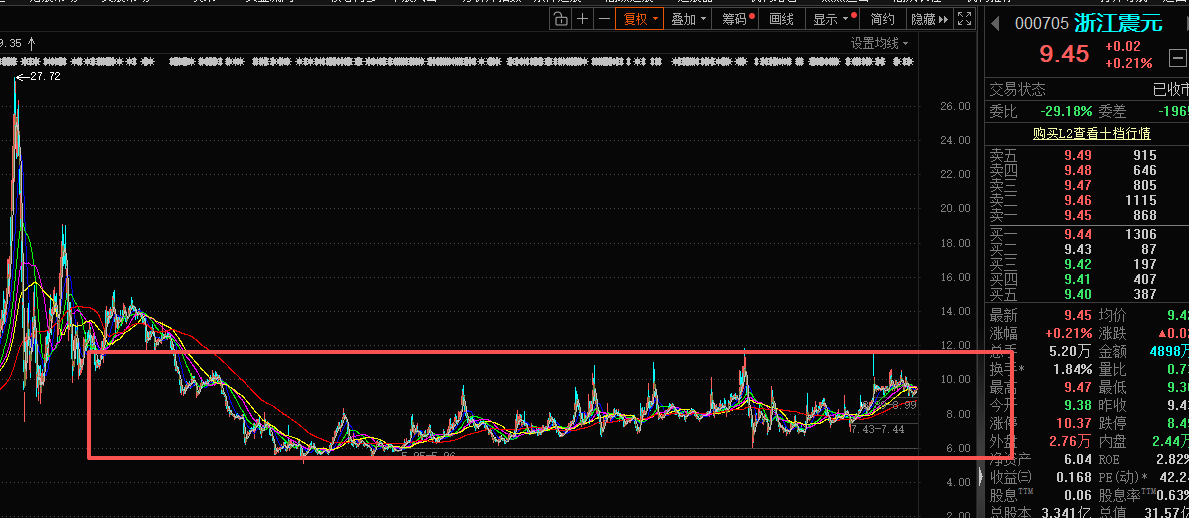Select the 买三 price 9.42
This screenshot has width=1189, height=518.
tap(1078, 264)
